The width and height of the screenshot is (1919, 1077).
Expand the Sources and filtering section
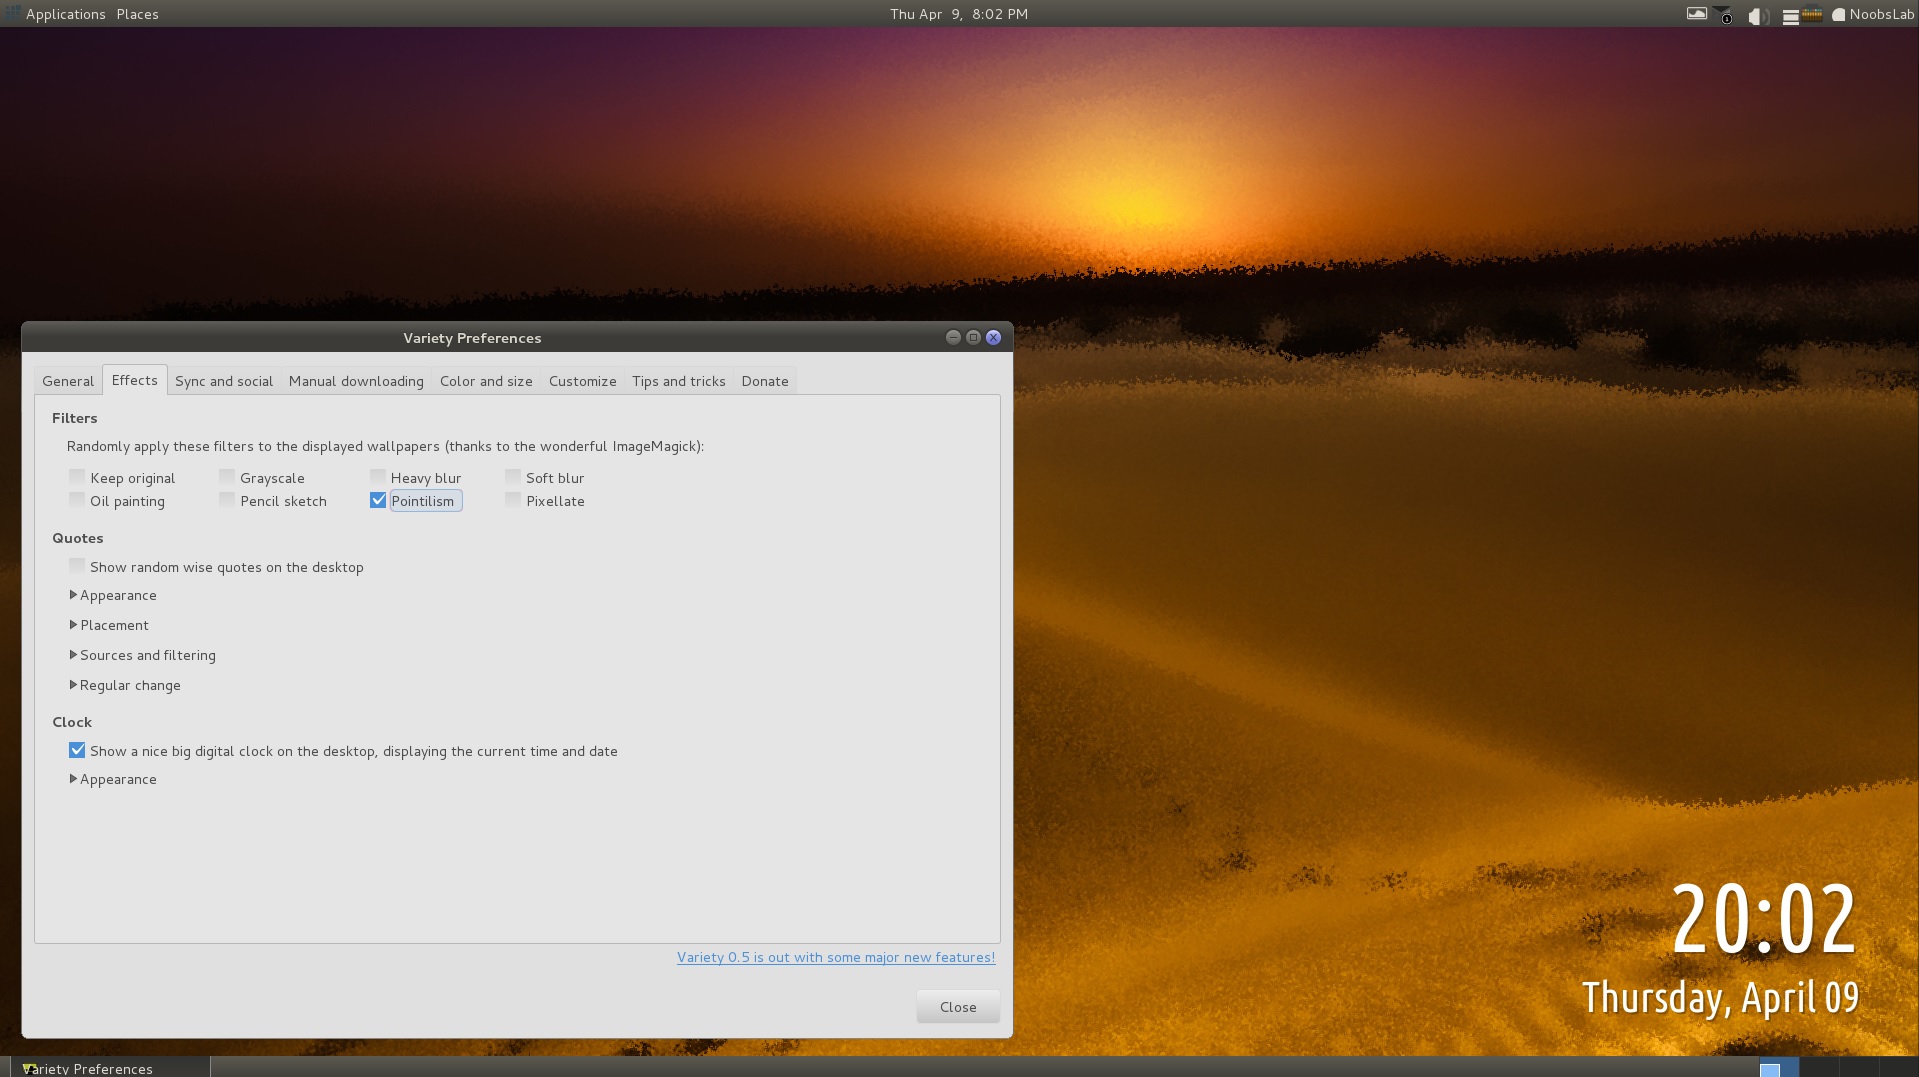click(143, 655)
